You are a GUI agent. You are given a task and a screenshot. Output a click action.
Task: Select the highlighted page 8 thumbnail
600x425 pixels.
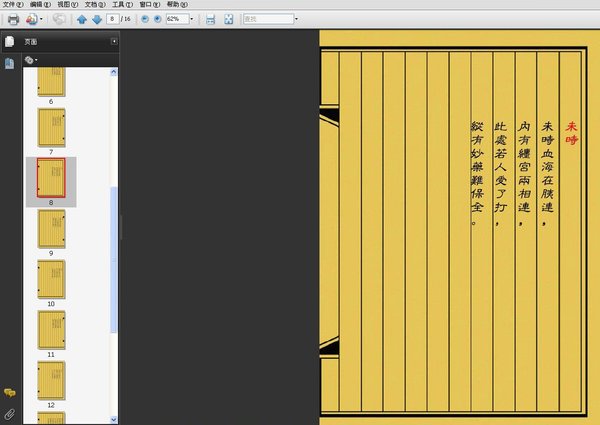pyautogui.click(x=51, y=178)
